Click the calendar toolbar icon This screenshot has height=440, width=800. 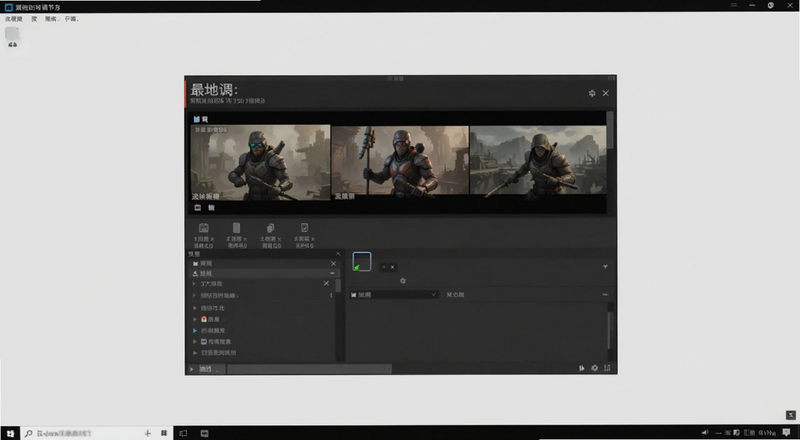pyautogui.click(x=204, y=228)
